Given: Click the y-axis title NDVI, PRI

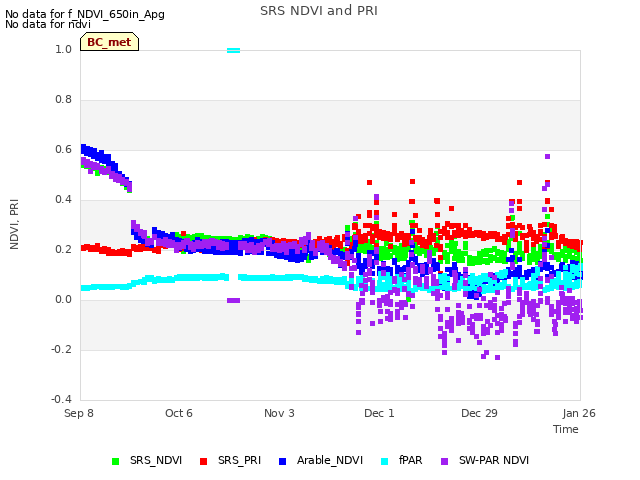Looking at the screenshot, I should pos(14,224).
